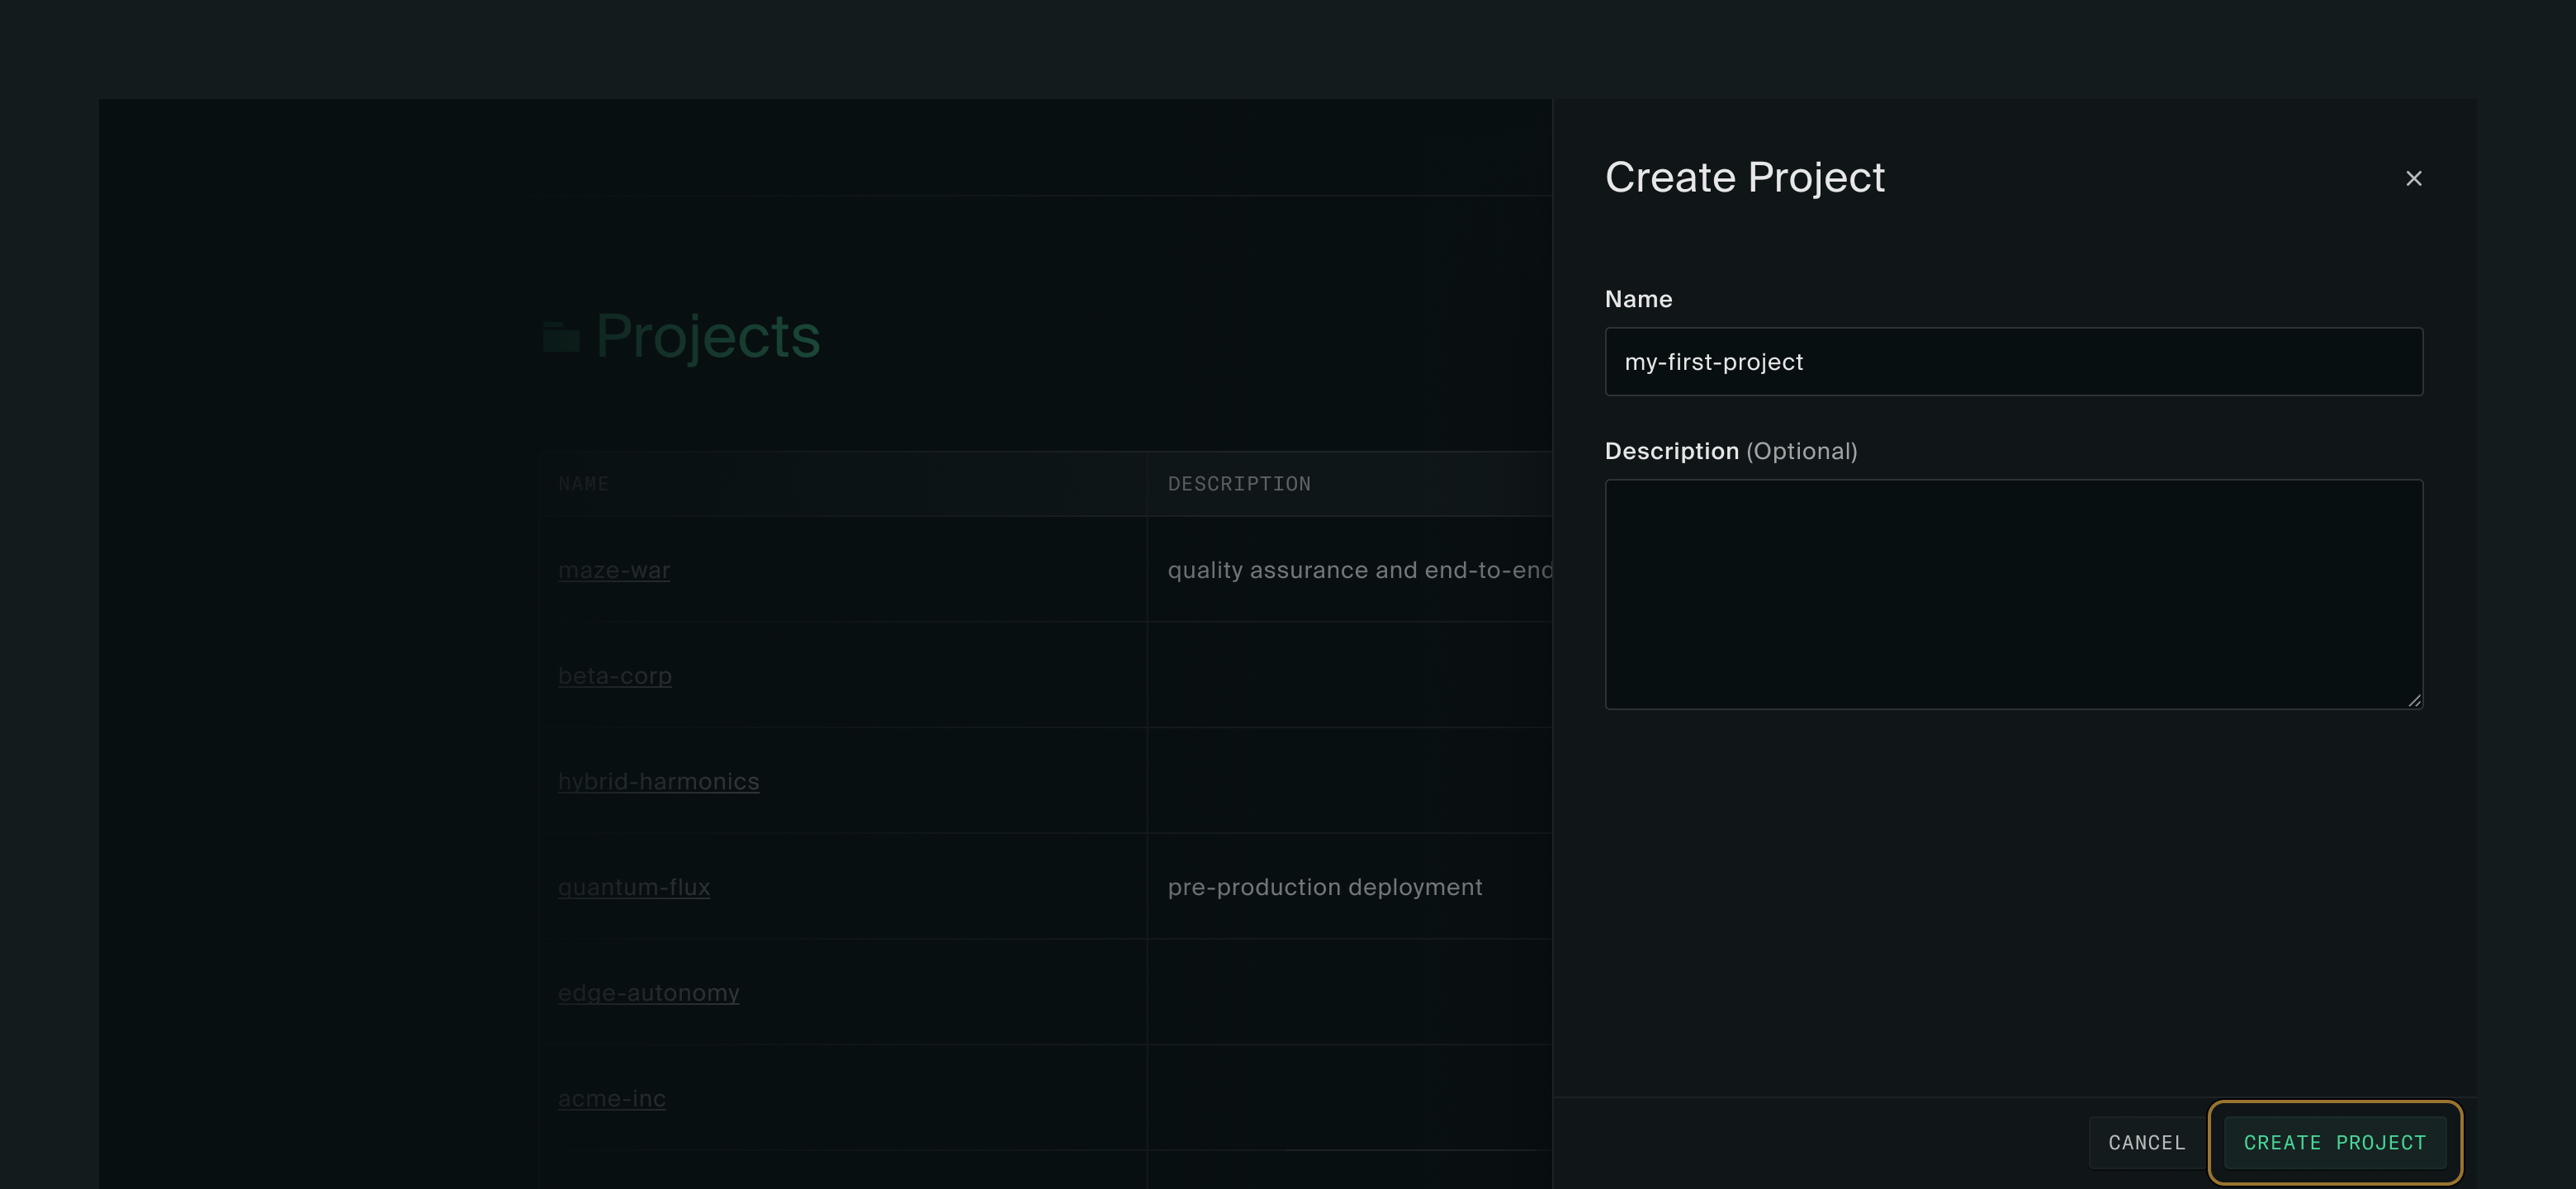2576x1189 pixels.
Task: Click the DESCRIPTION column header
Action: point(1239,484)
